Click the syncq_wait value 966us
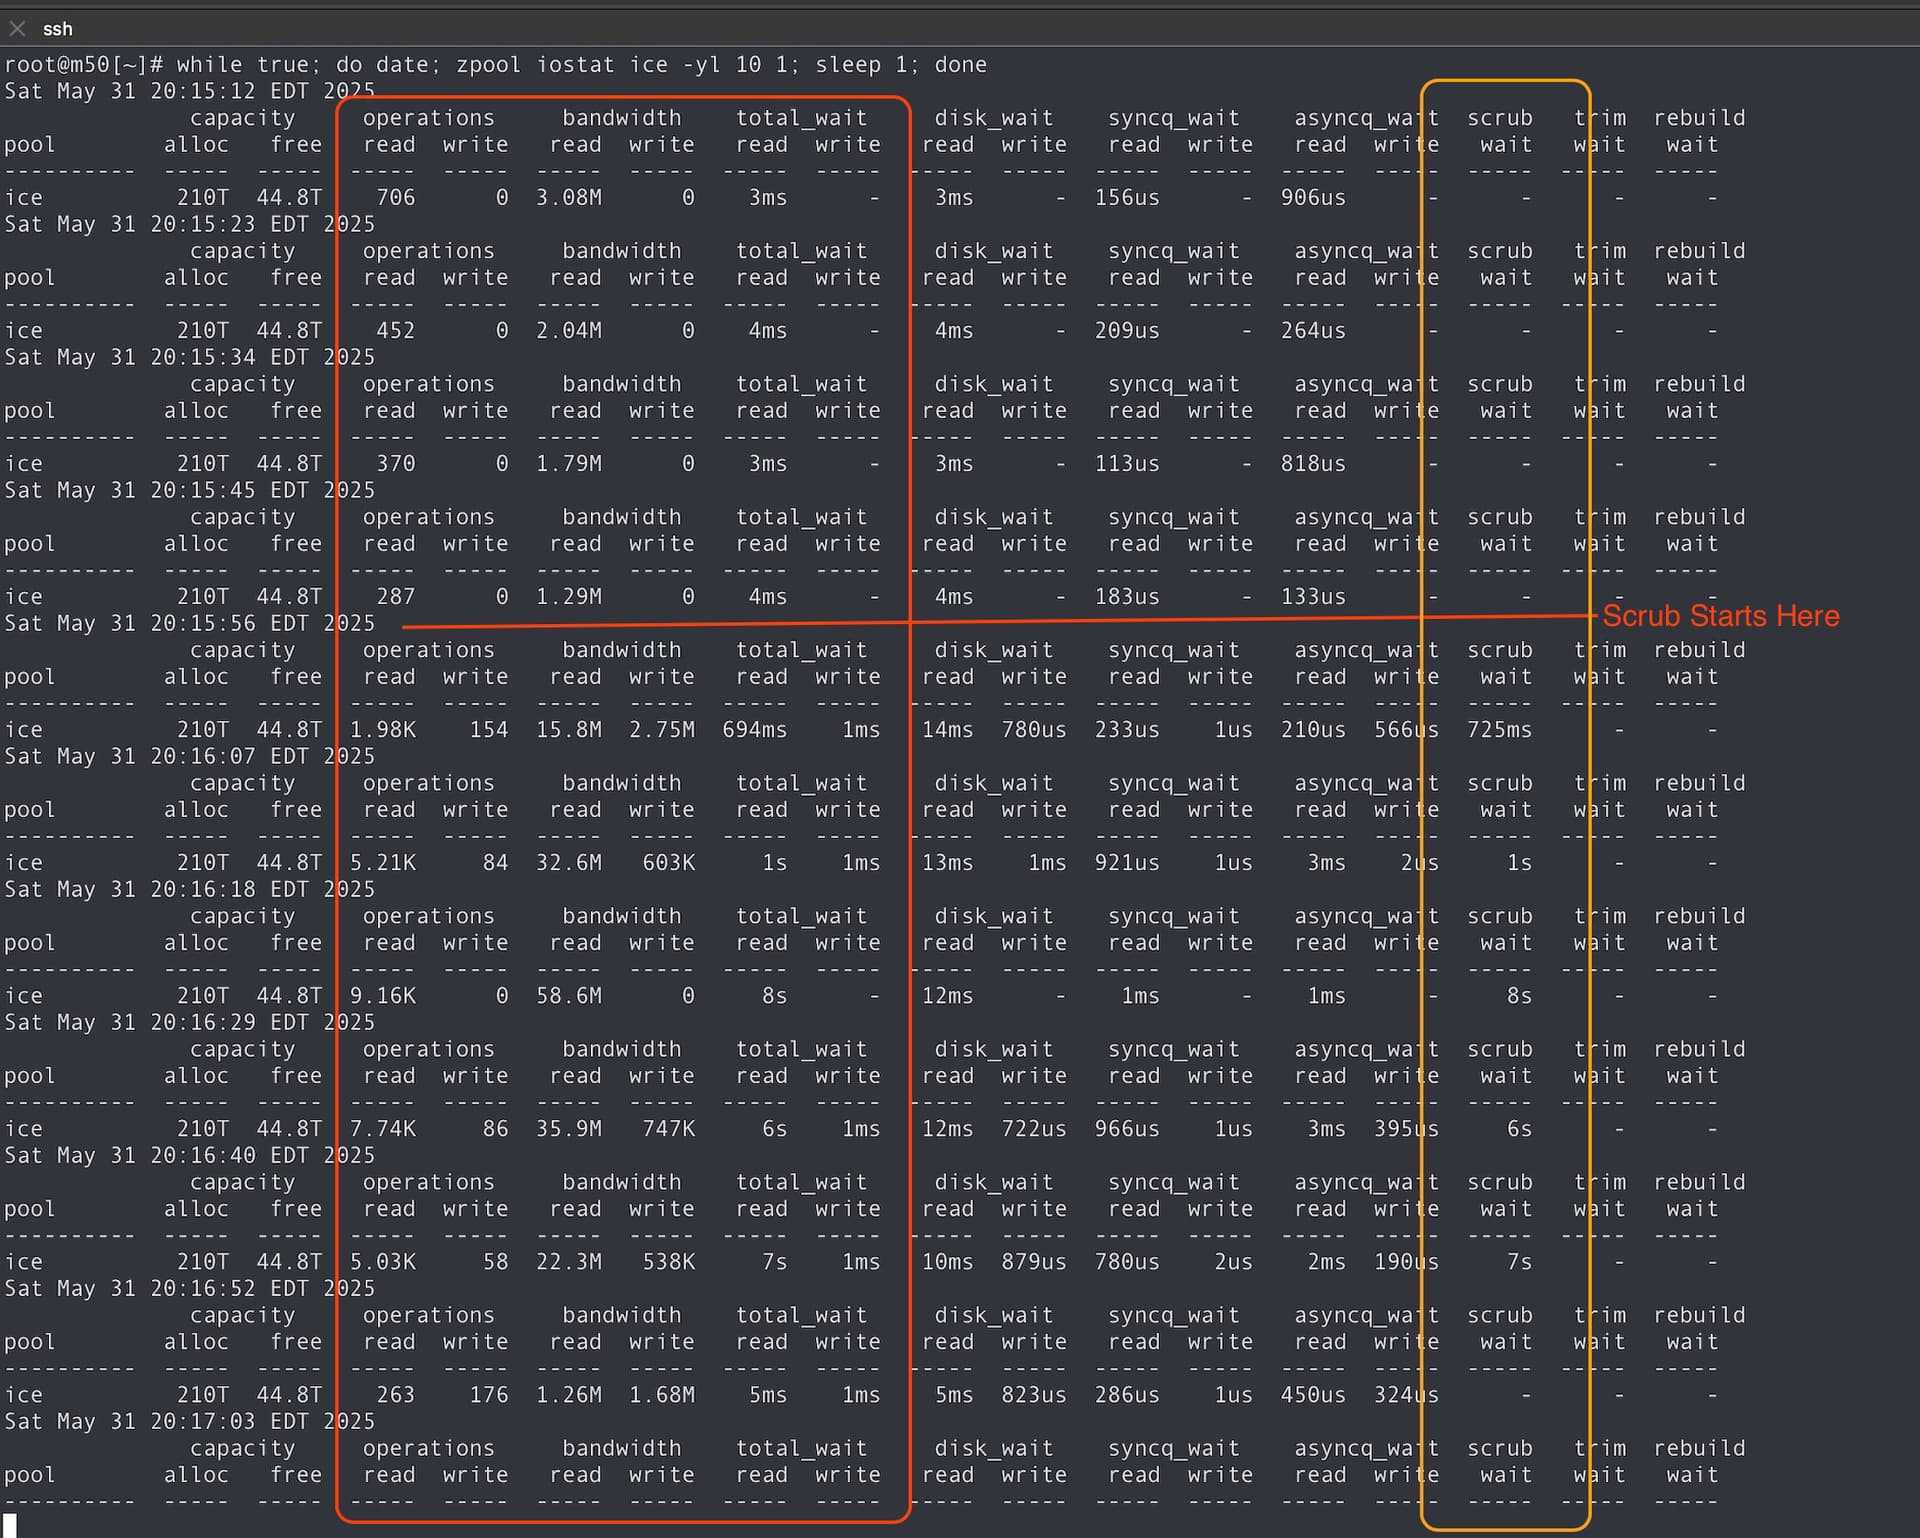This screenshot has width=1920, height=1538. coord(1127,1129)
